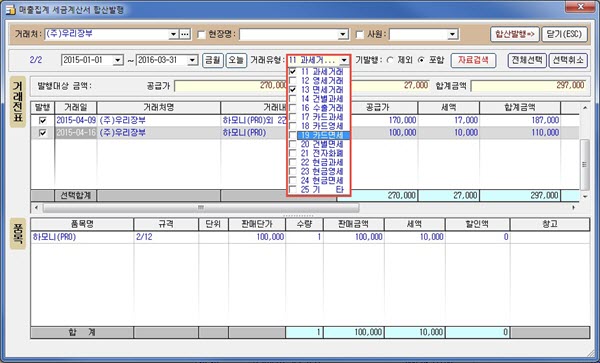Click the 거래전표 scroll up arrow
The width and height of the screenshot is (600, 363).
point(585,108)
